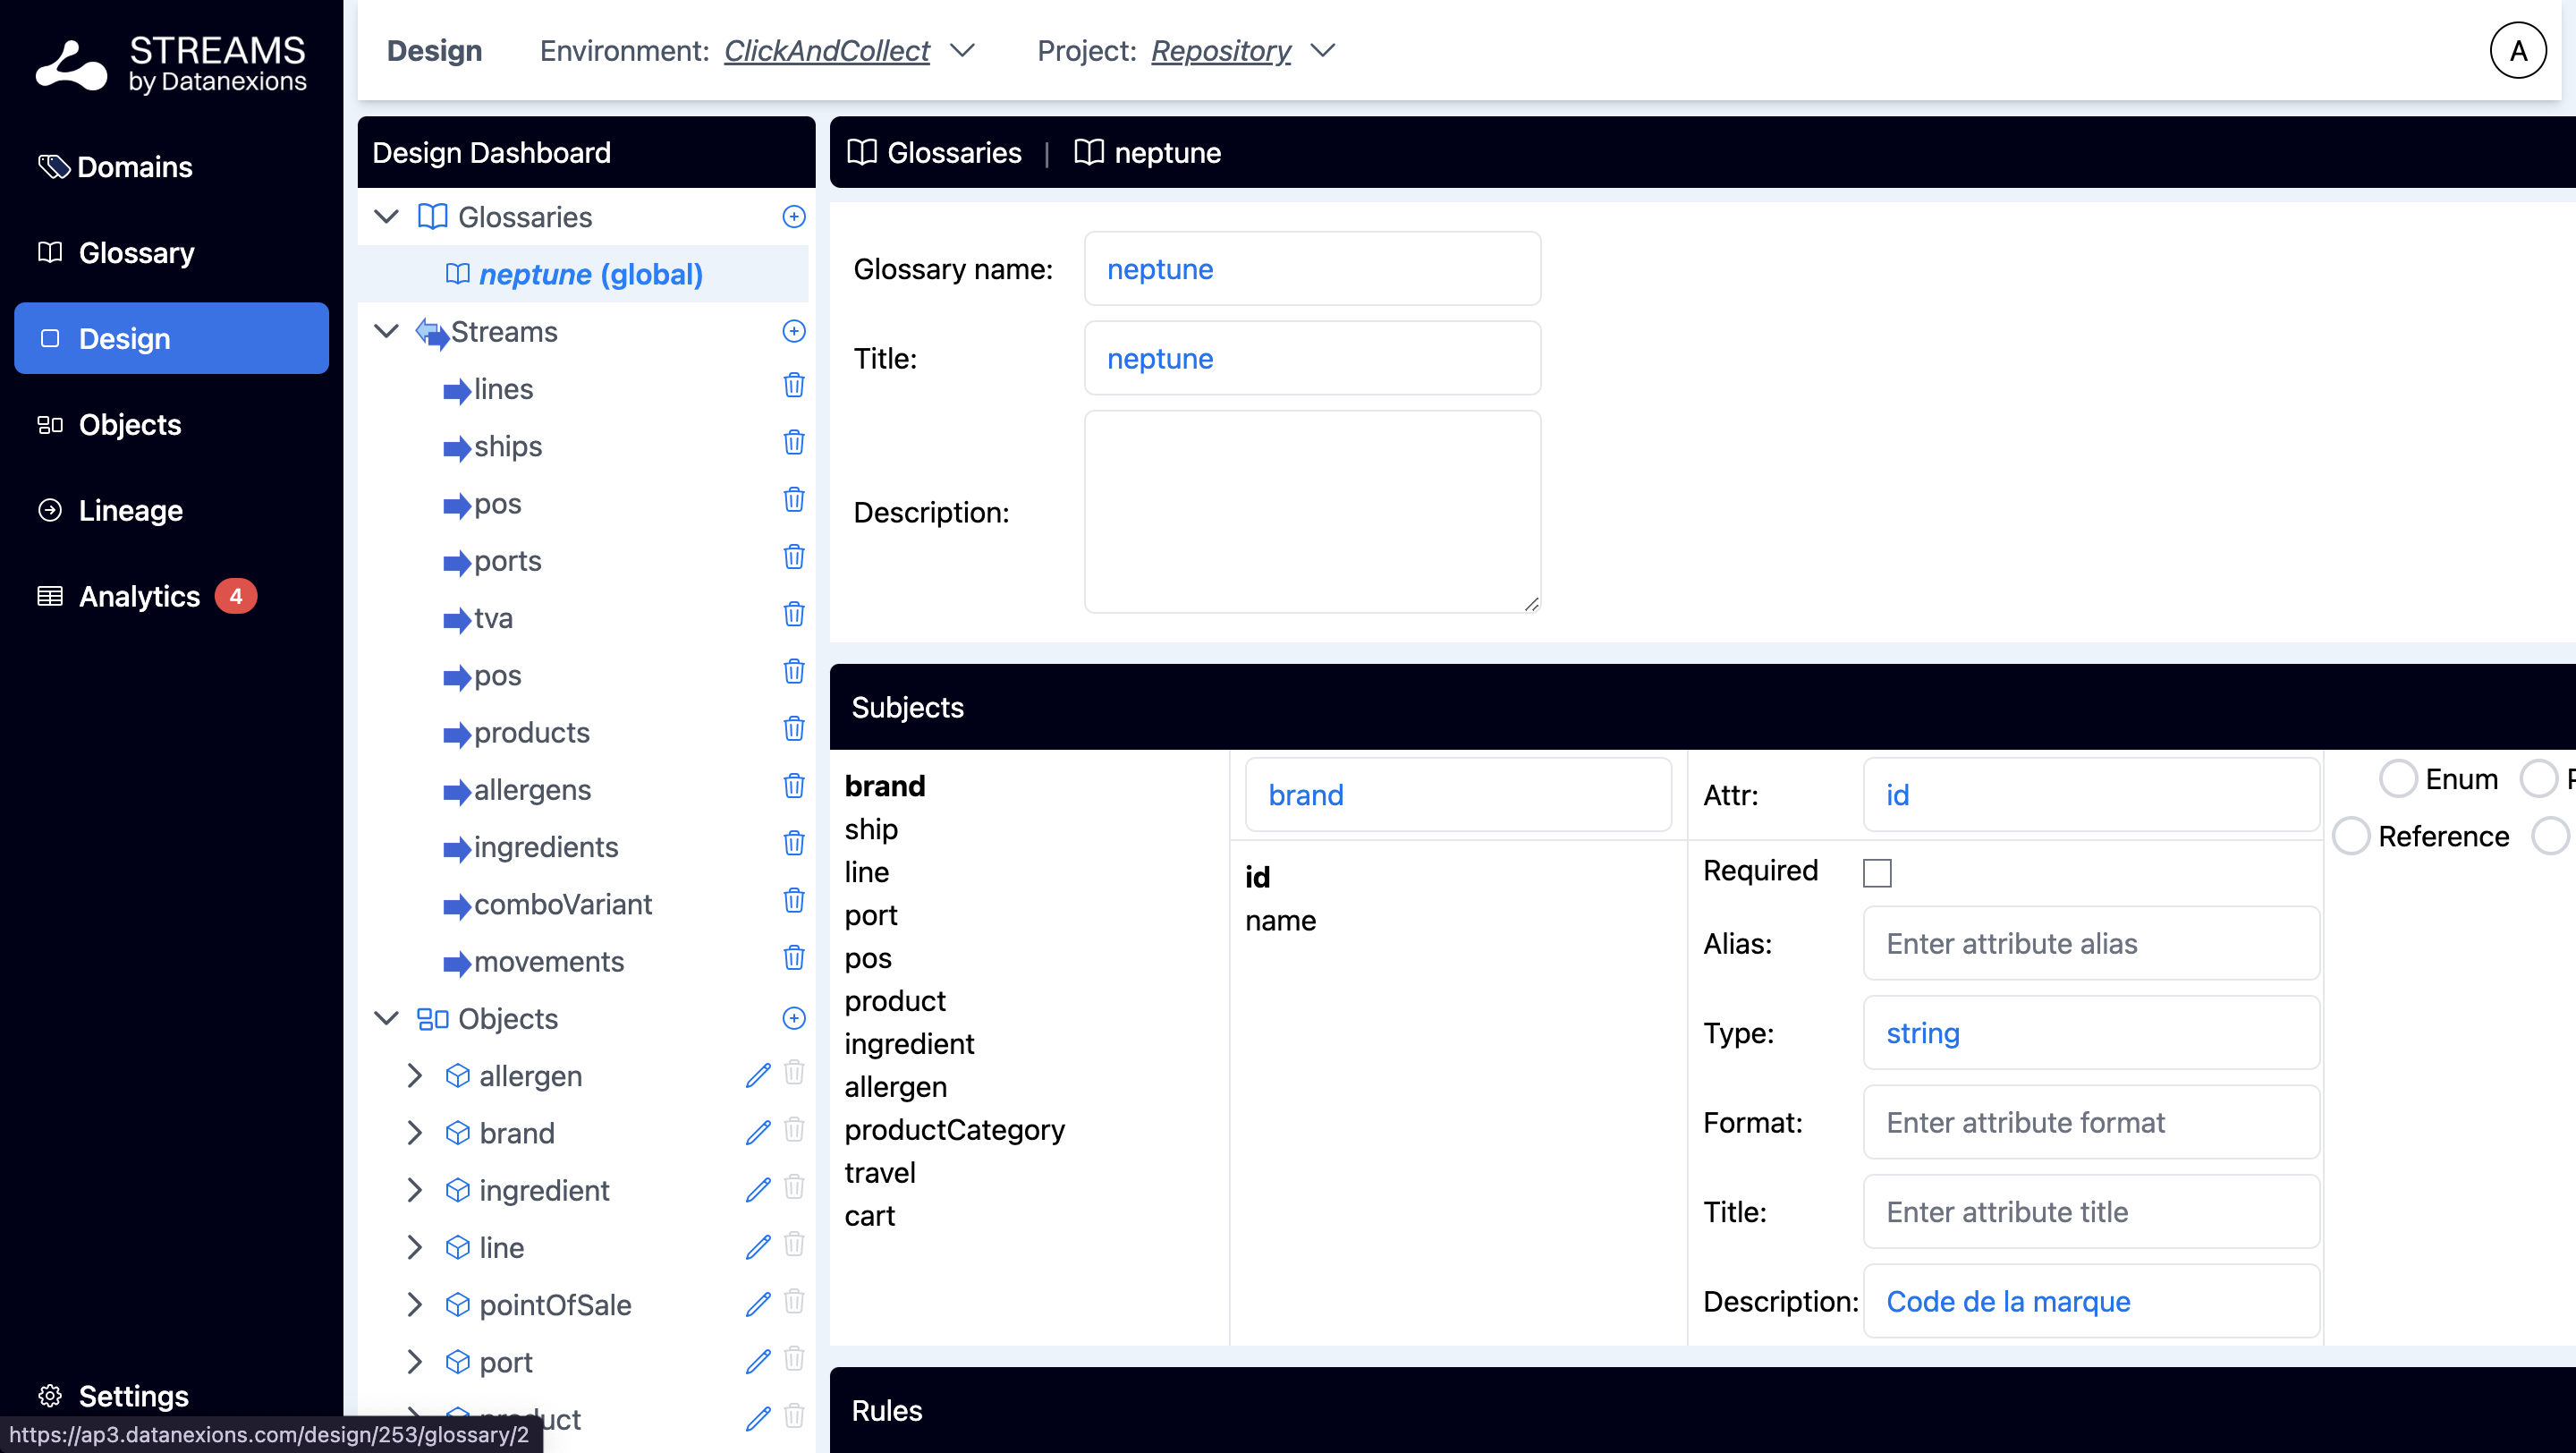The width and height of the screenshot is (2576, 1453).
Task: Open the Analytics sidebar item
Action: click(x=139, y=596)
